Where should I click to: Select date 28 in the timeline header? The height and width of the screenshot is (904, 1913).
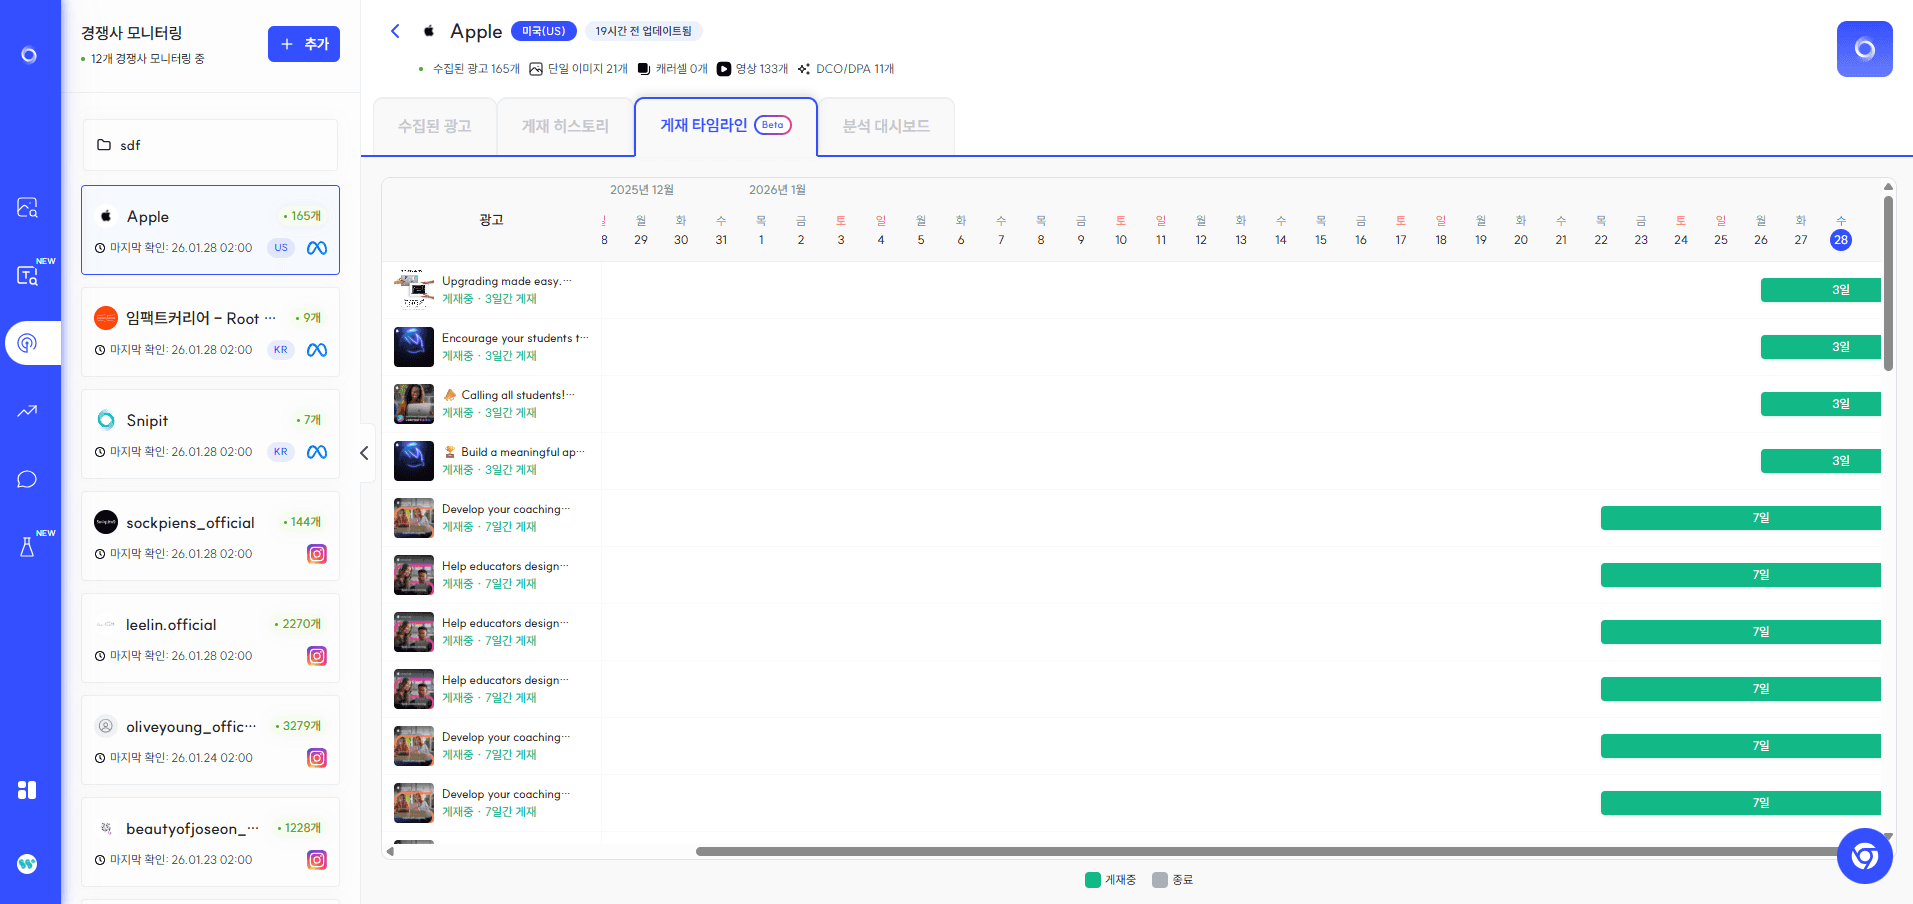[1840, 240]
